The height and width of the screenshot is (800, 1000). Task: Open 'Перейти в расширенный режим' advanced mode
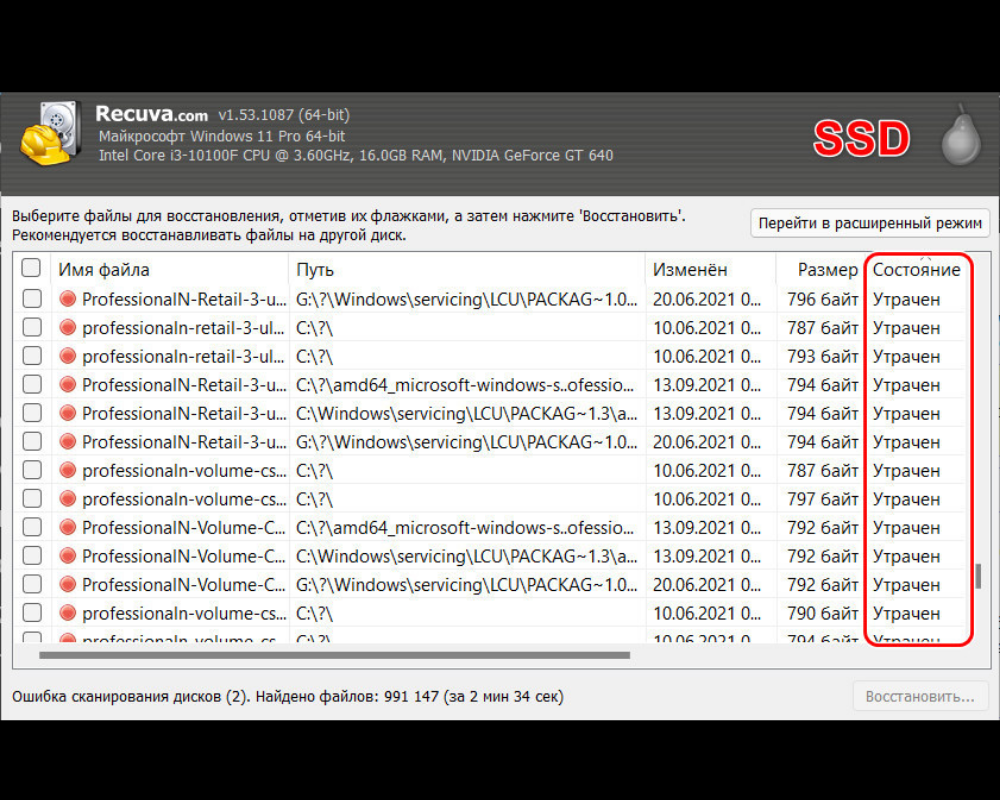[x=870, y=223]
